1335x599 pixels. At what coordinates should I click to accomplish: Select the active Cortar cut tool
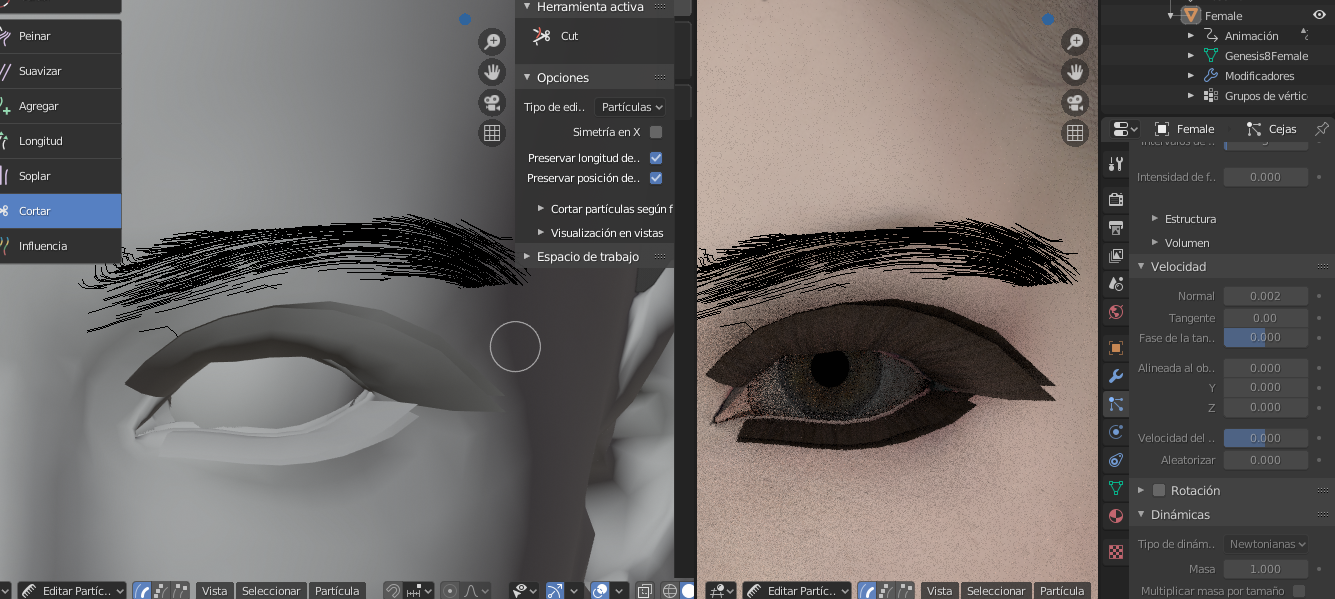[60, 211]
